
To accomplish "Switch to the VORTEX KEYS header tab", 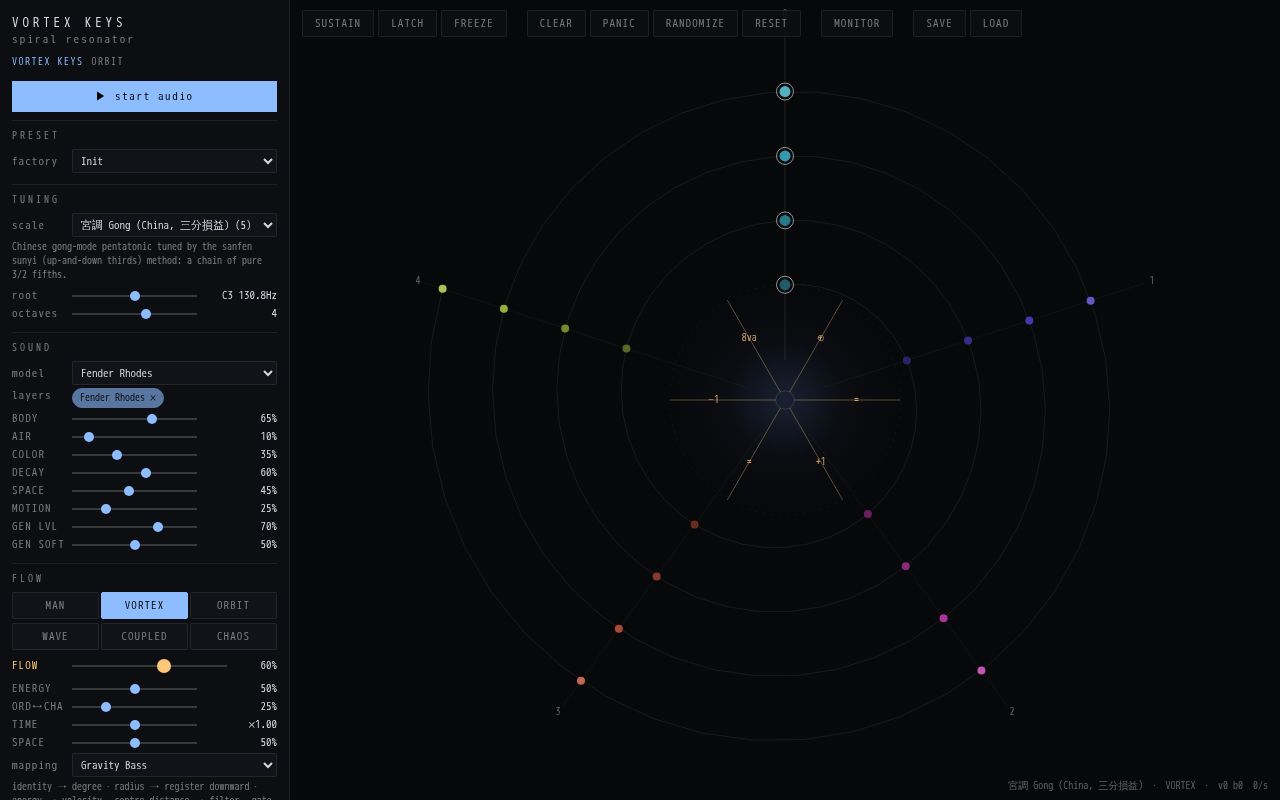I will (x=48, y=62).
